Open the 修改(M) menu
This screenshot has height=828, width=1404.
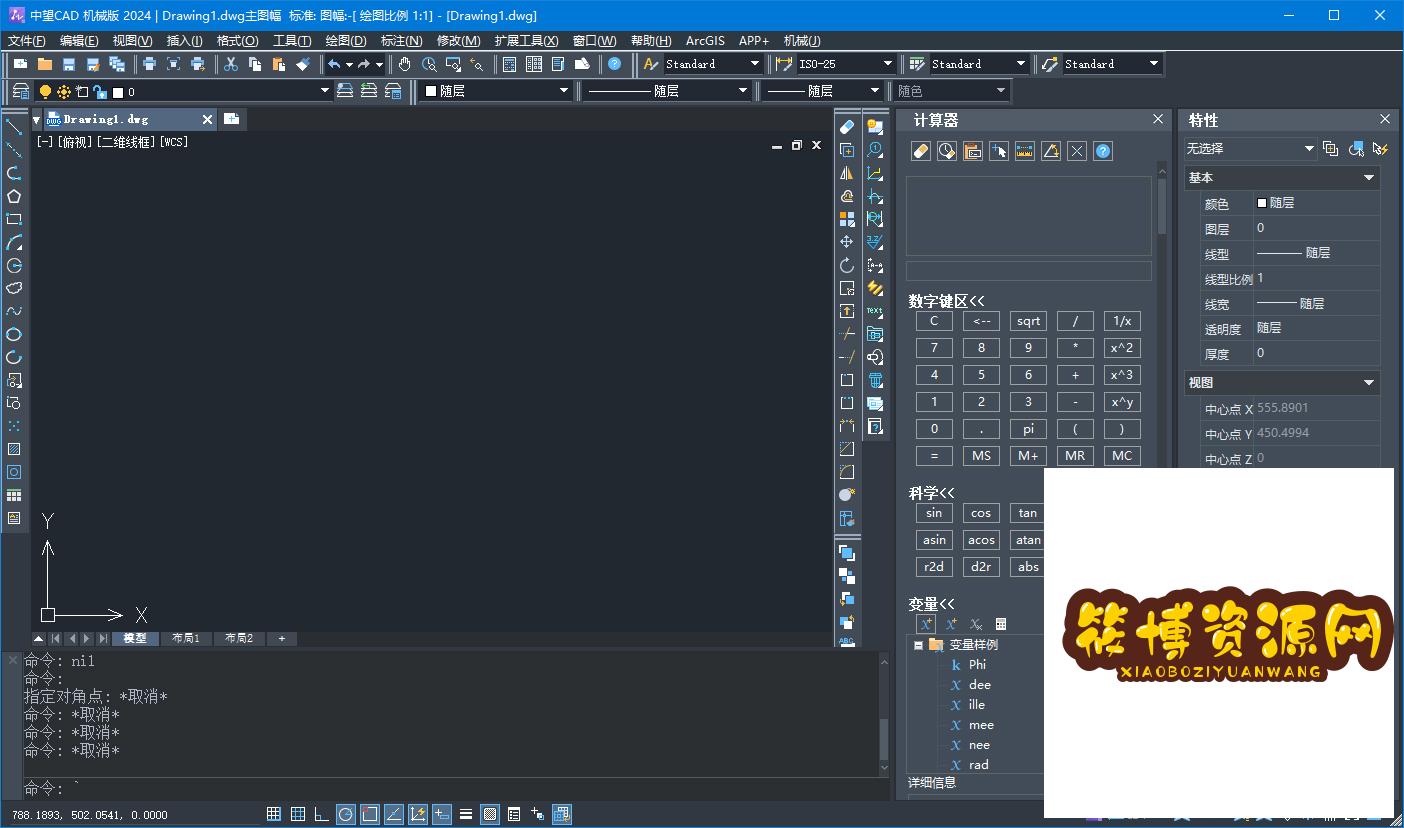(x=459, y=41)
